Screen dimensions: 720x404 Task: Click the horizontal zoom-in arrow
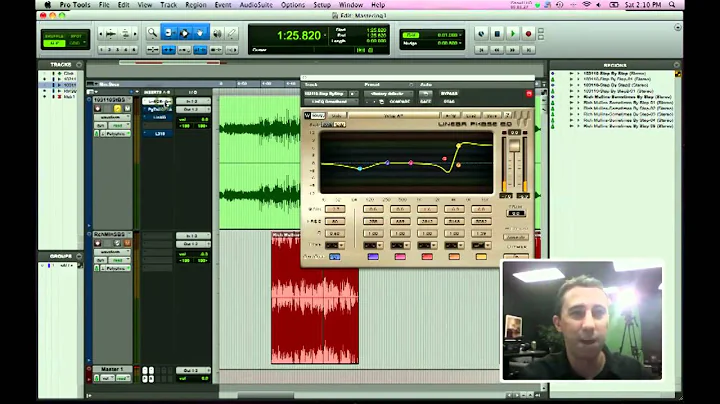point(135,34)
